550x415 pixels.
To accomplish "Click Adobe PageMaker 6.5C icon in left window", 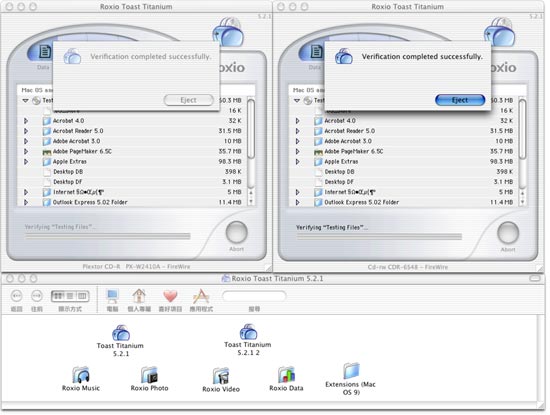I will pos(47,152).
